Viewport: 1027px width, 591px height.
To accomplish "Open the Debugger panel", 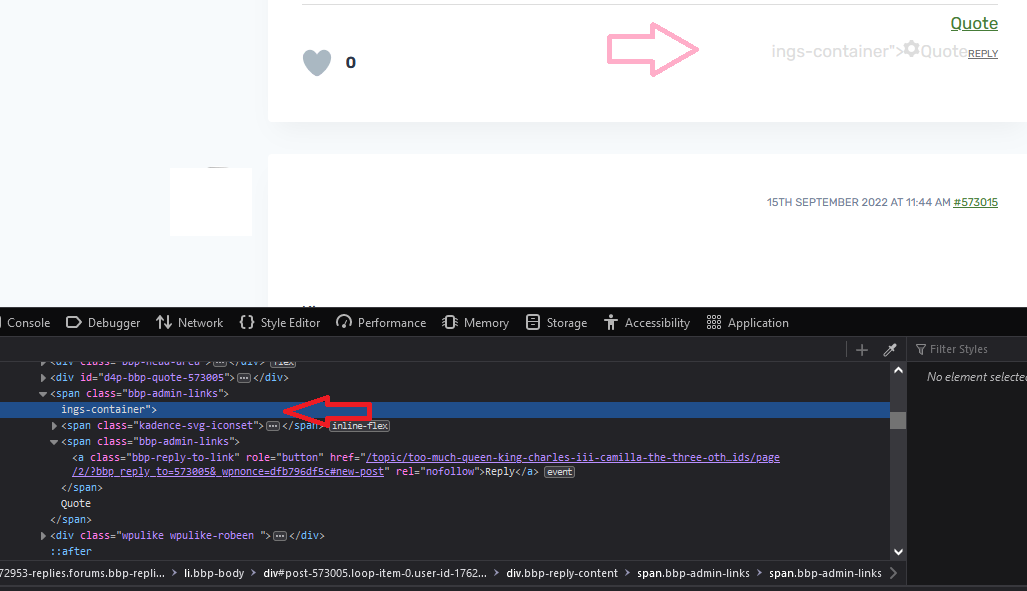I will (x=103, y=323).
